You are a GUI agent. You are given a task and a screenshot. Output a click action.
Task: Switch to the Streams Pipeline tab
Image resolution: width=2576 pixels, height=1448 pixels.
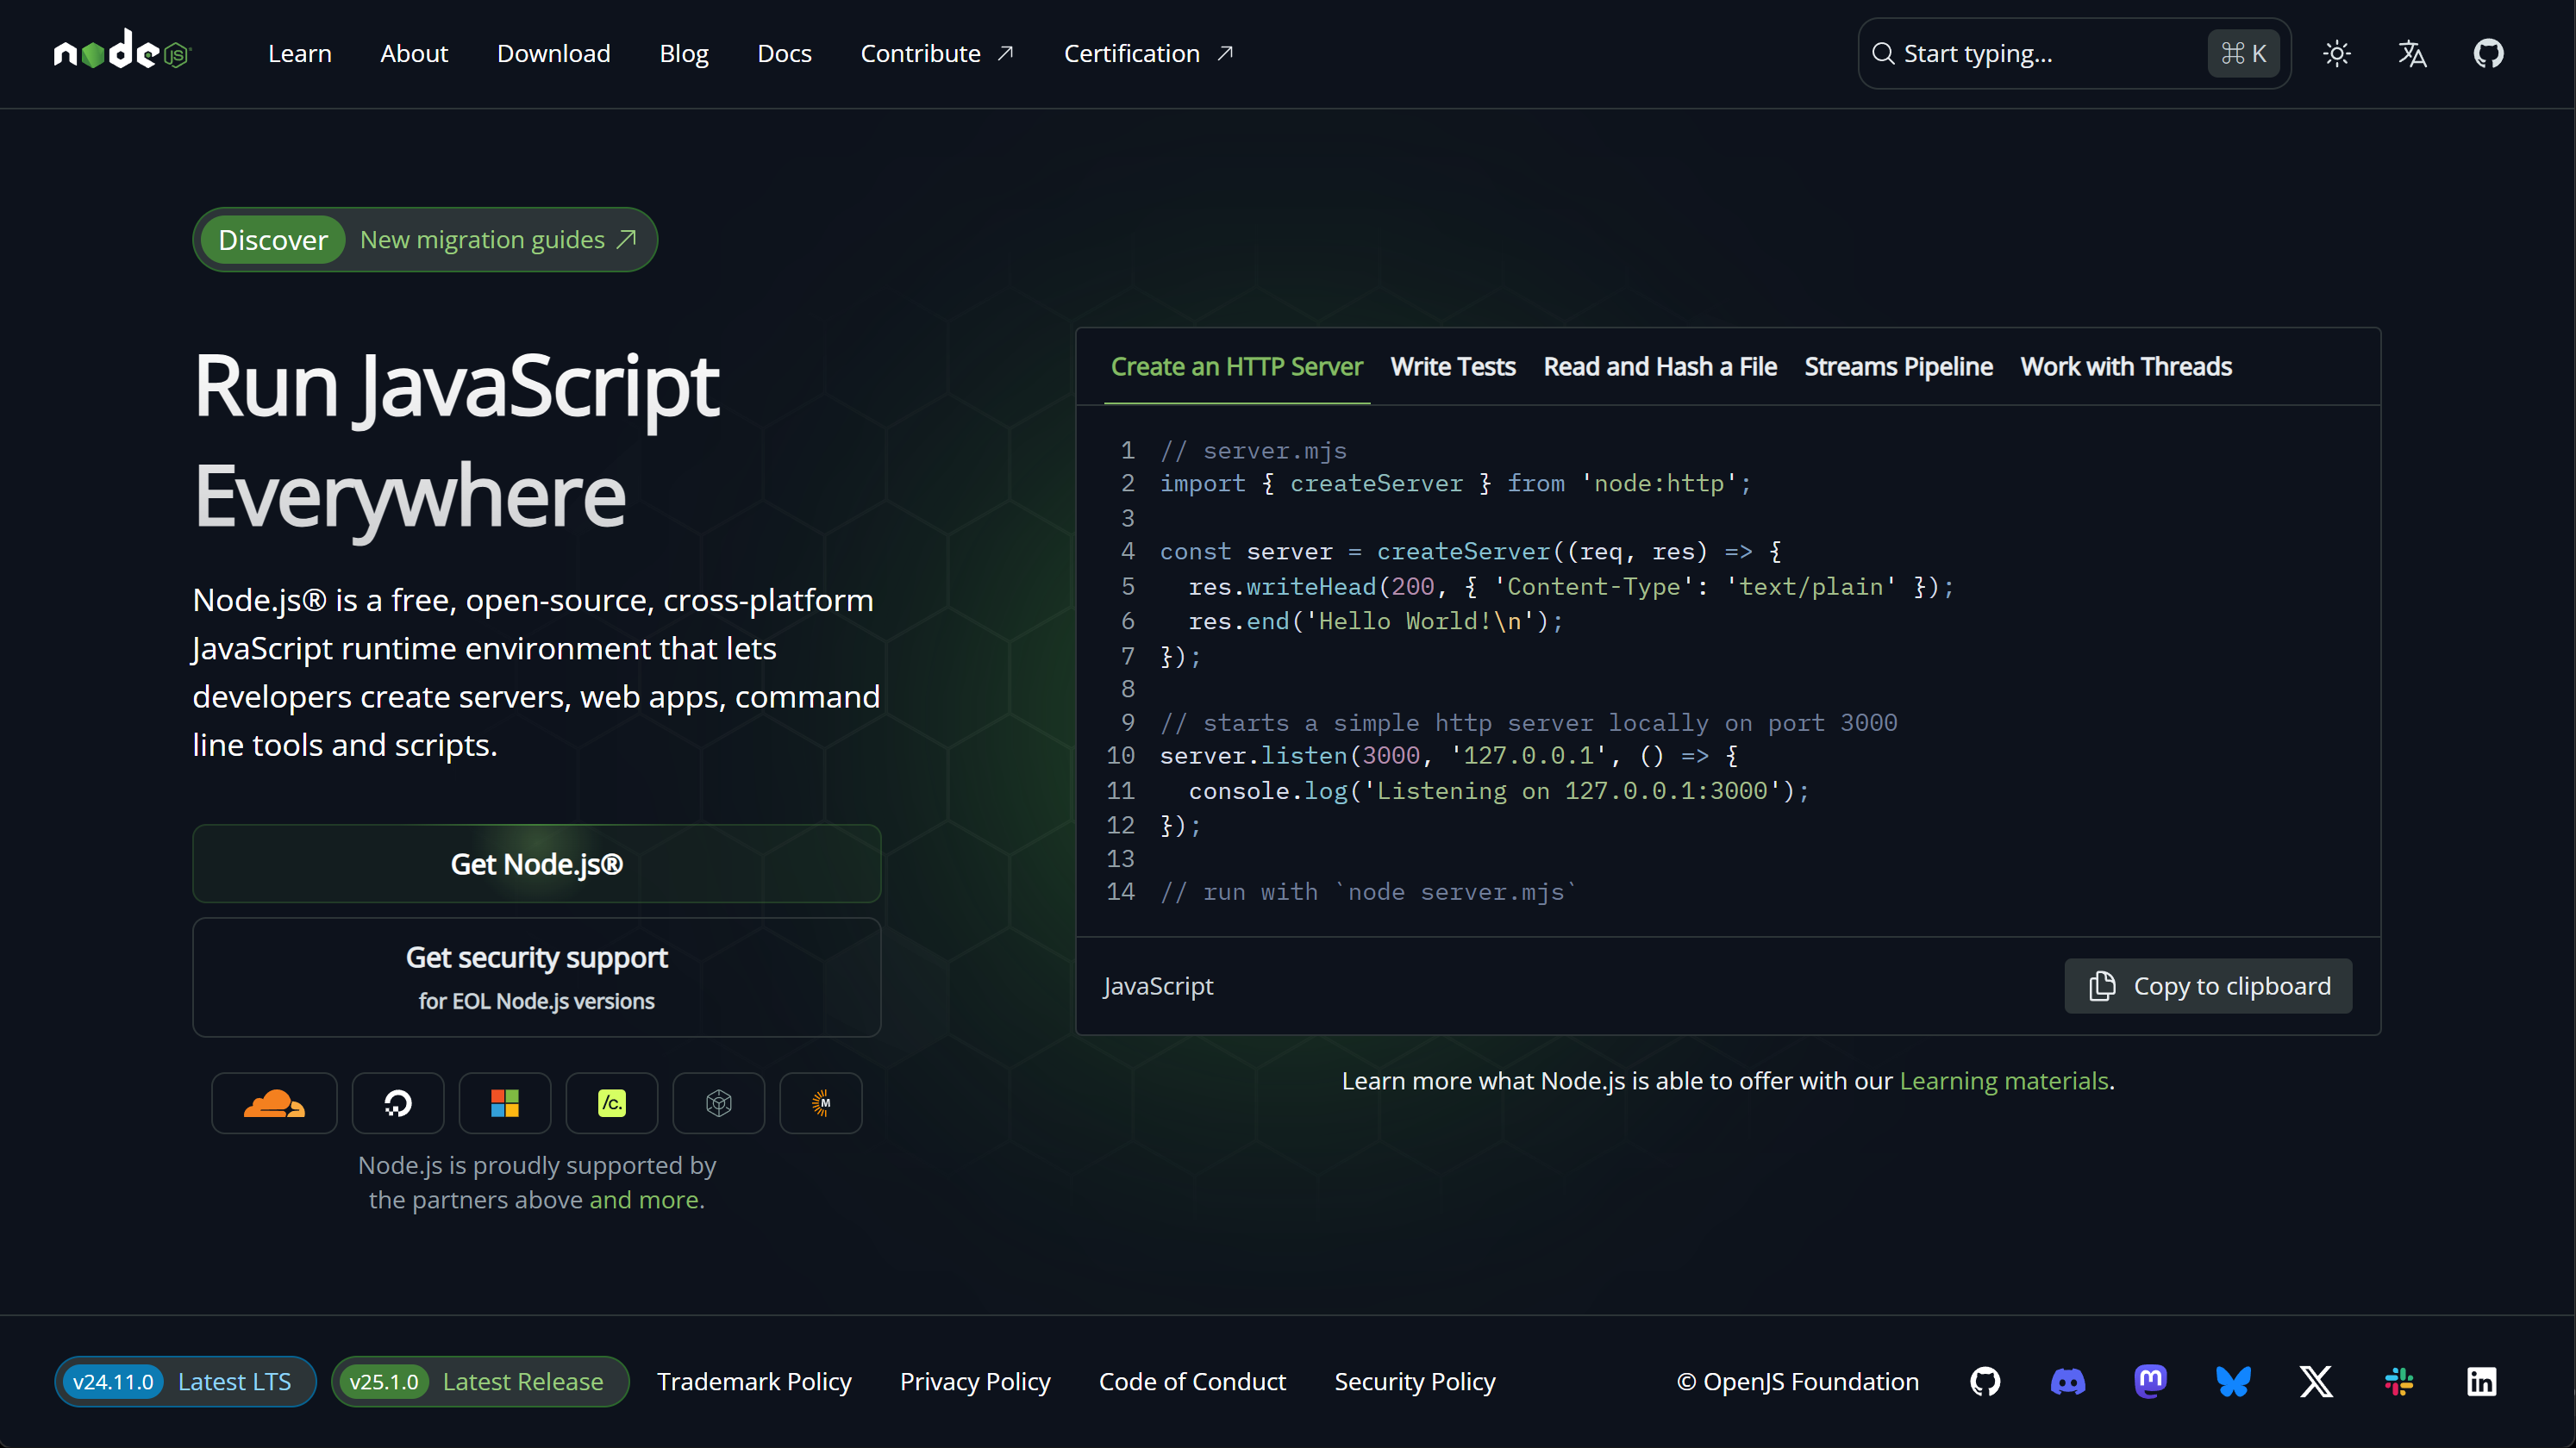pos(1898,367)
